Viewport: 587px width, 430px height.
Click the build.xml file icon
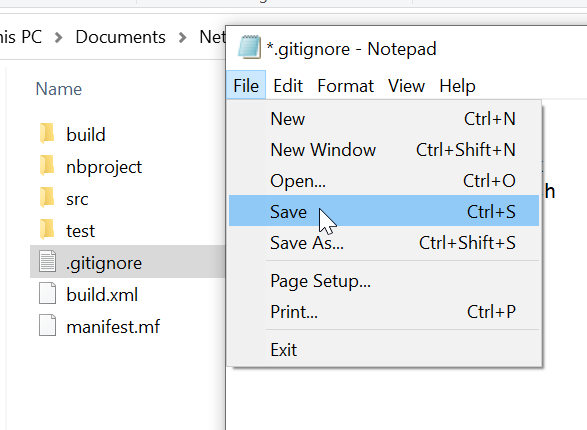click(x=47, y=293)
